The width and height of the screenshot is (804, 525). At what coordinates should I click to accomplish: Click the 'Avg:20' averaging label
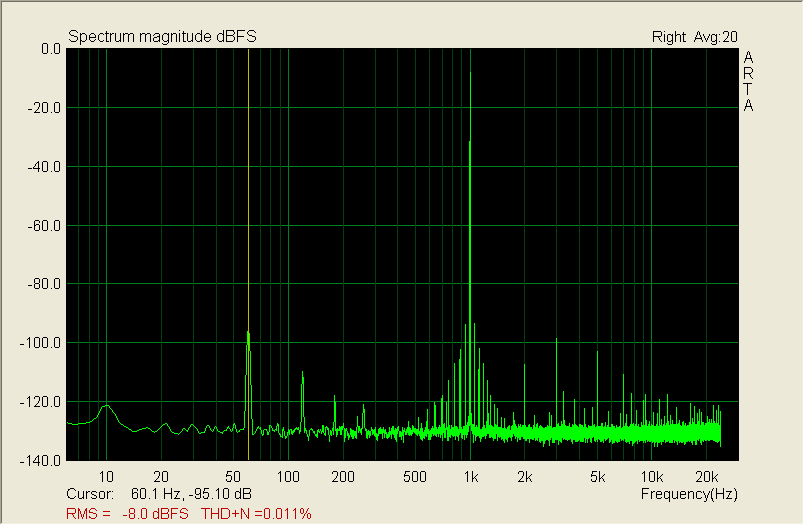pos(716,37)
